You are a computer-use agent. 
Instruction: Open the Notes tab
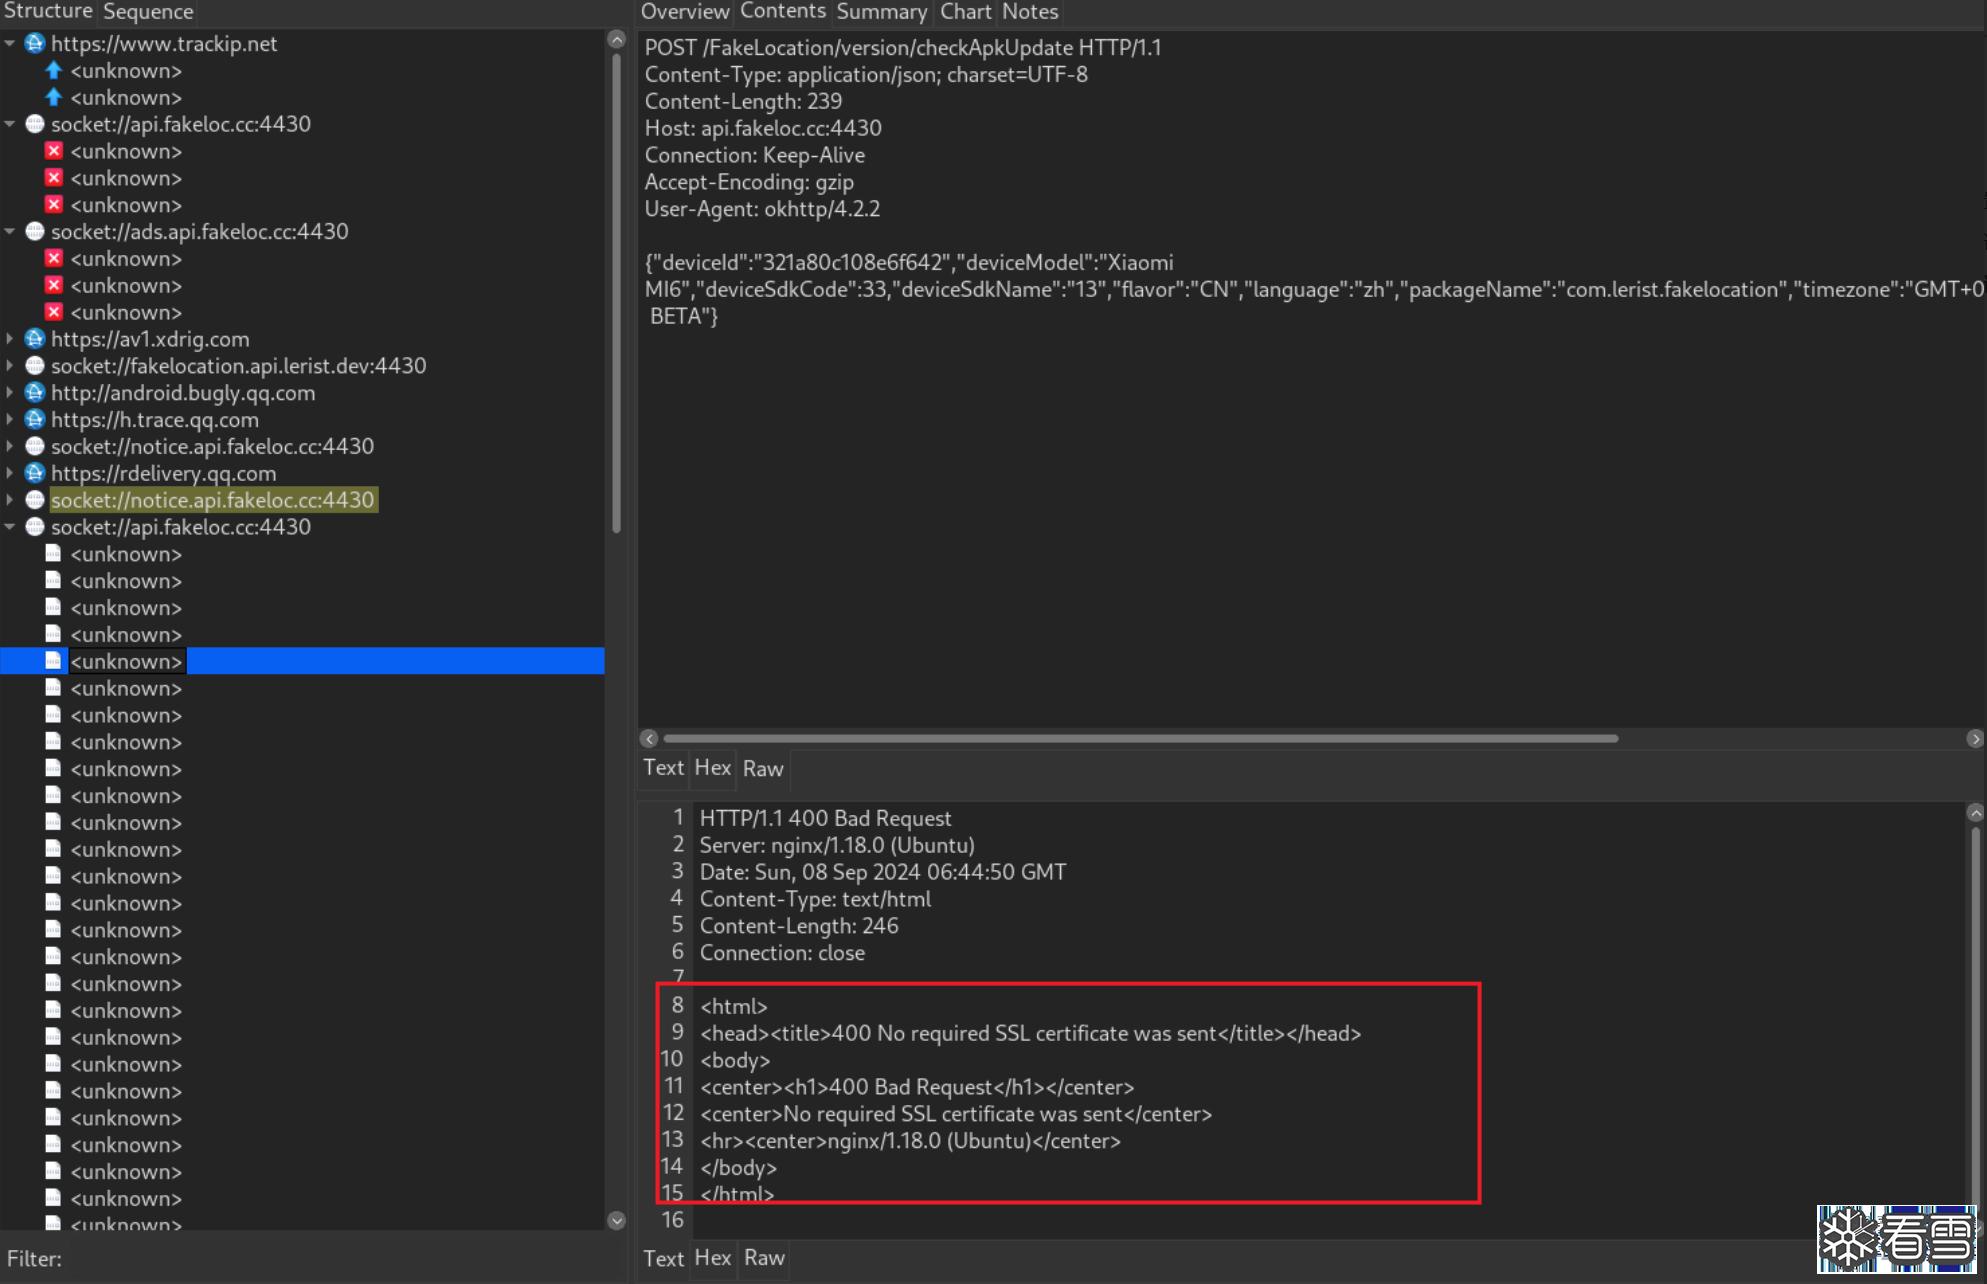coord(1030,12)
